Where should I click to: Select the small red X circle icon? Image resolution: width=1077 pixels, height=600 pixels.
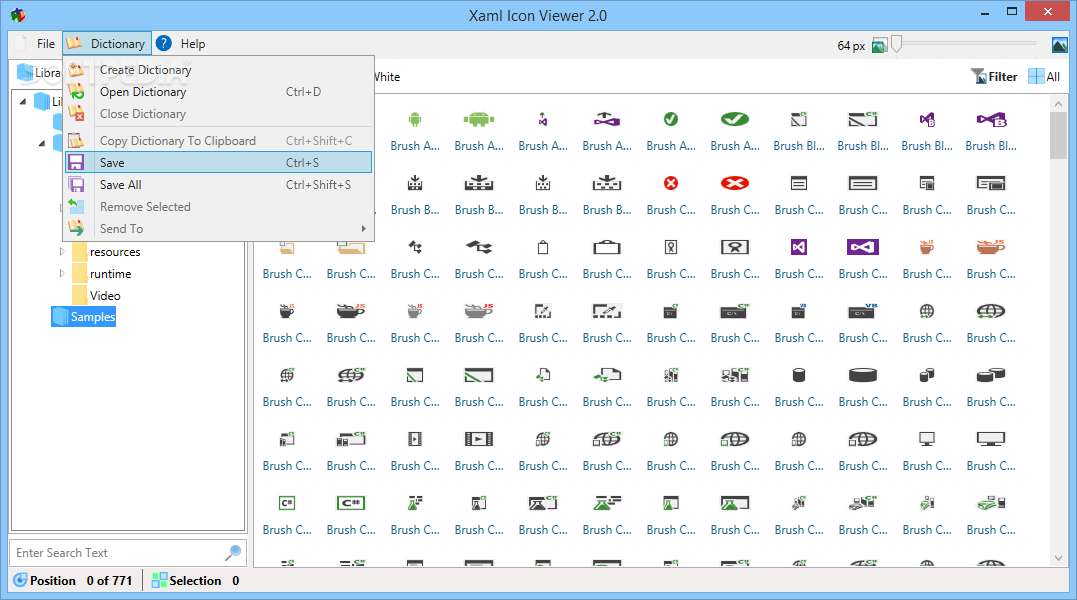tap(671, 183)
